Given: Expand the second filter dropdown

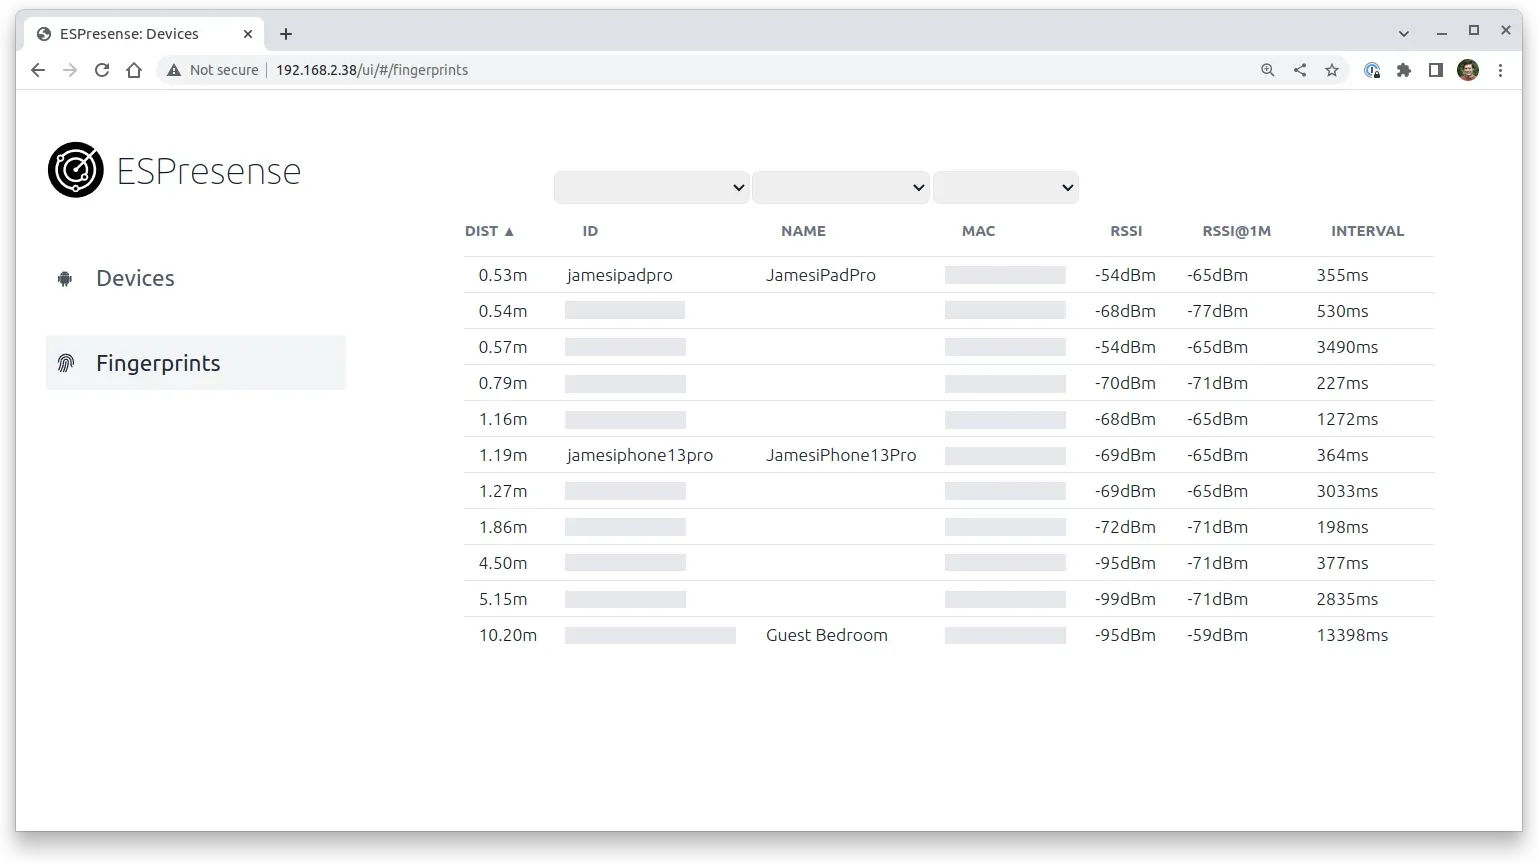Looking at the screenshot, I should point(841,187).
